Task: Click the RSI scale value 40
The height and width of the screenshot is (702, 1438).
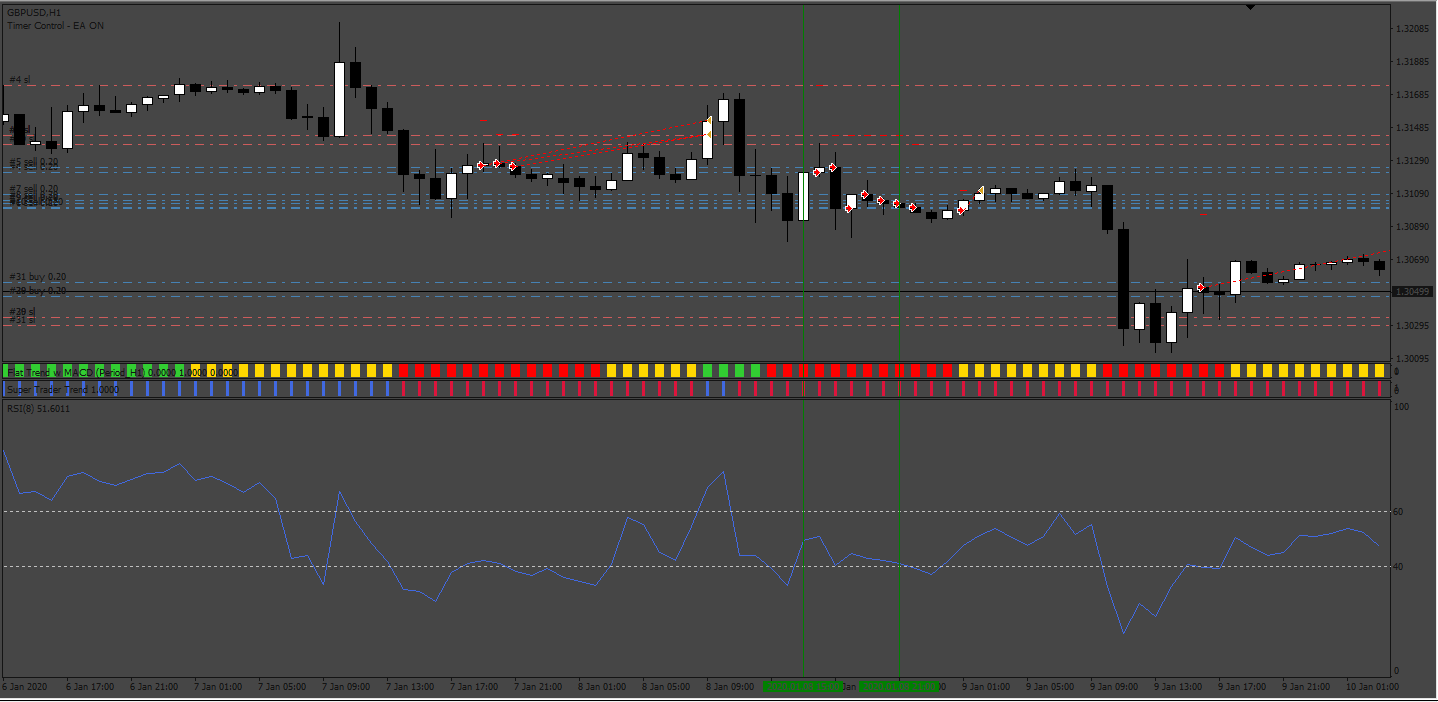Action: [1400, 567]
